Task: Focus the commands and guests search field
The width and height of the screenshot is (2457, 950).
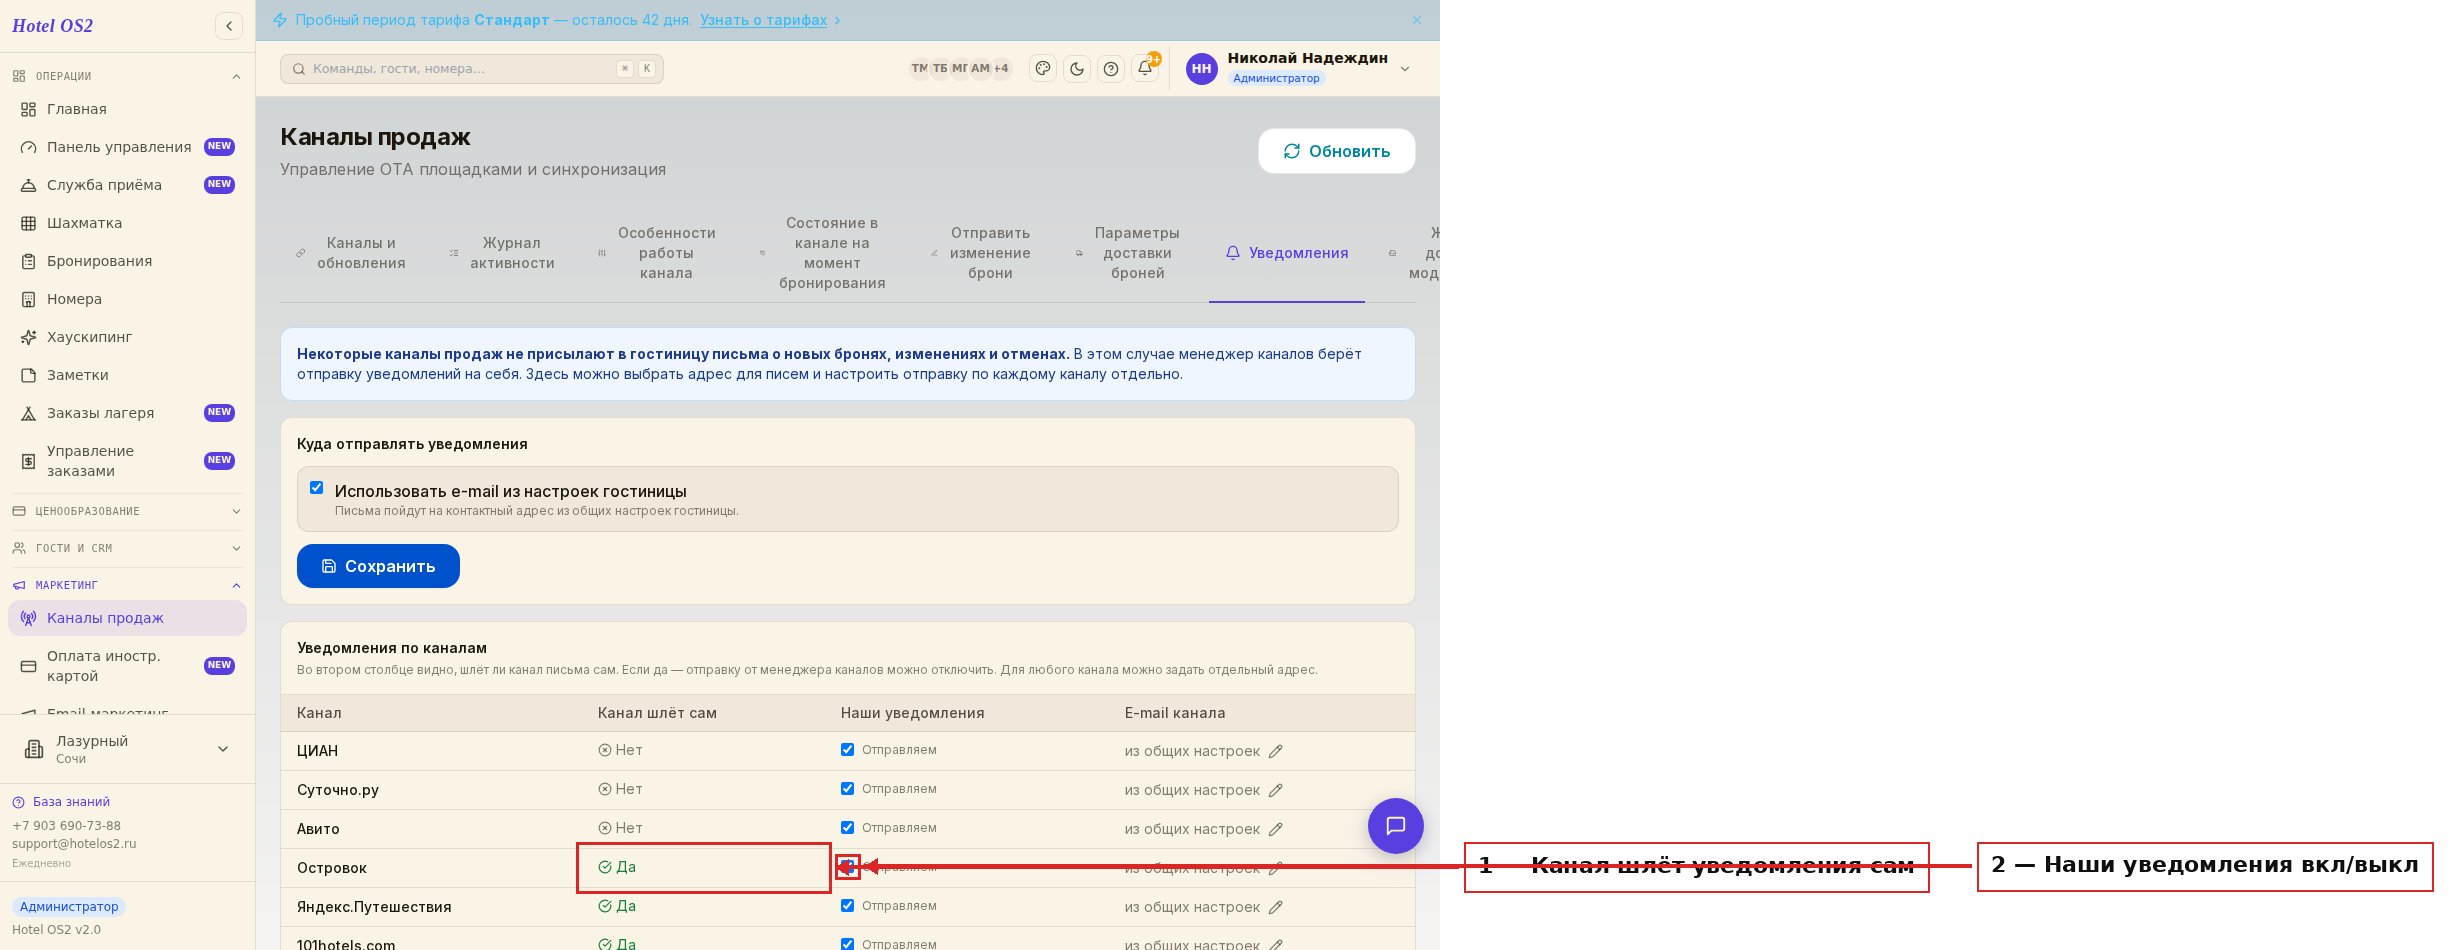Action: 471,69
